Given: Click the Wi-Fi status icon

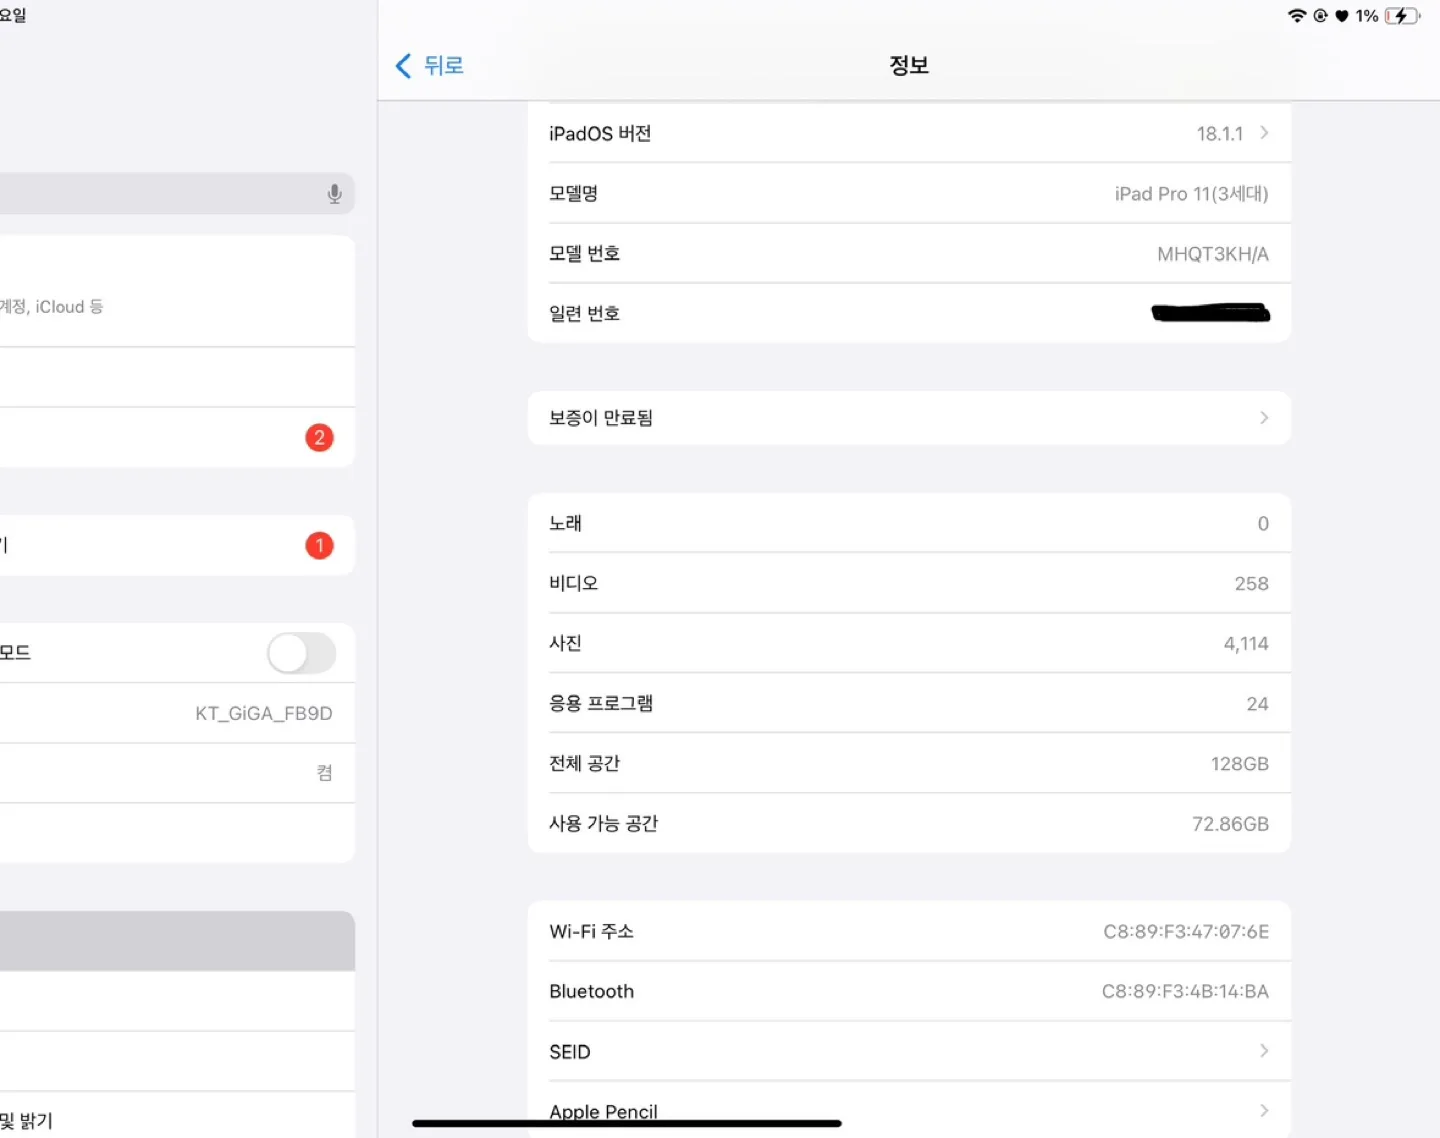Looking at the screenshot, I should coord(1297,16).
